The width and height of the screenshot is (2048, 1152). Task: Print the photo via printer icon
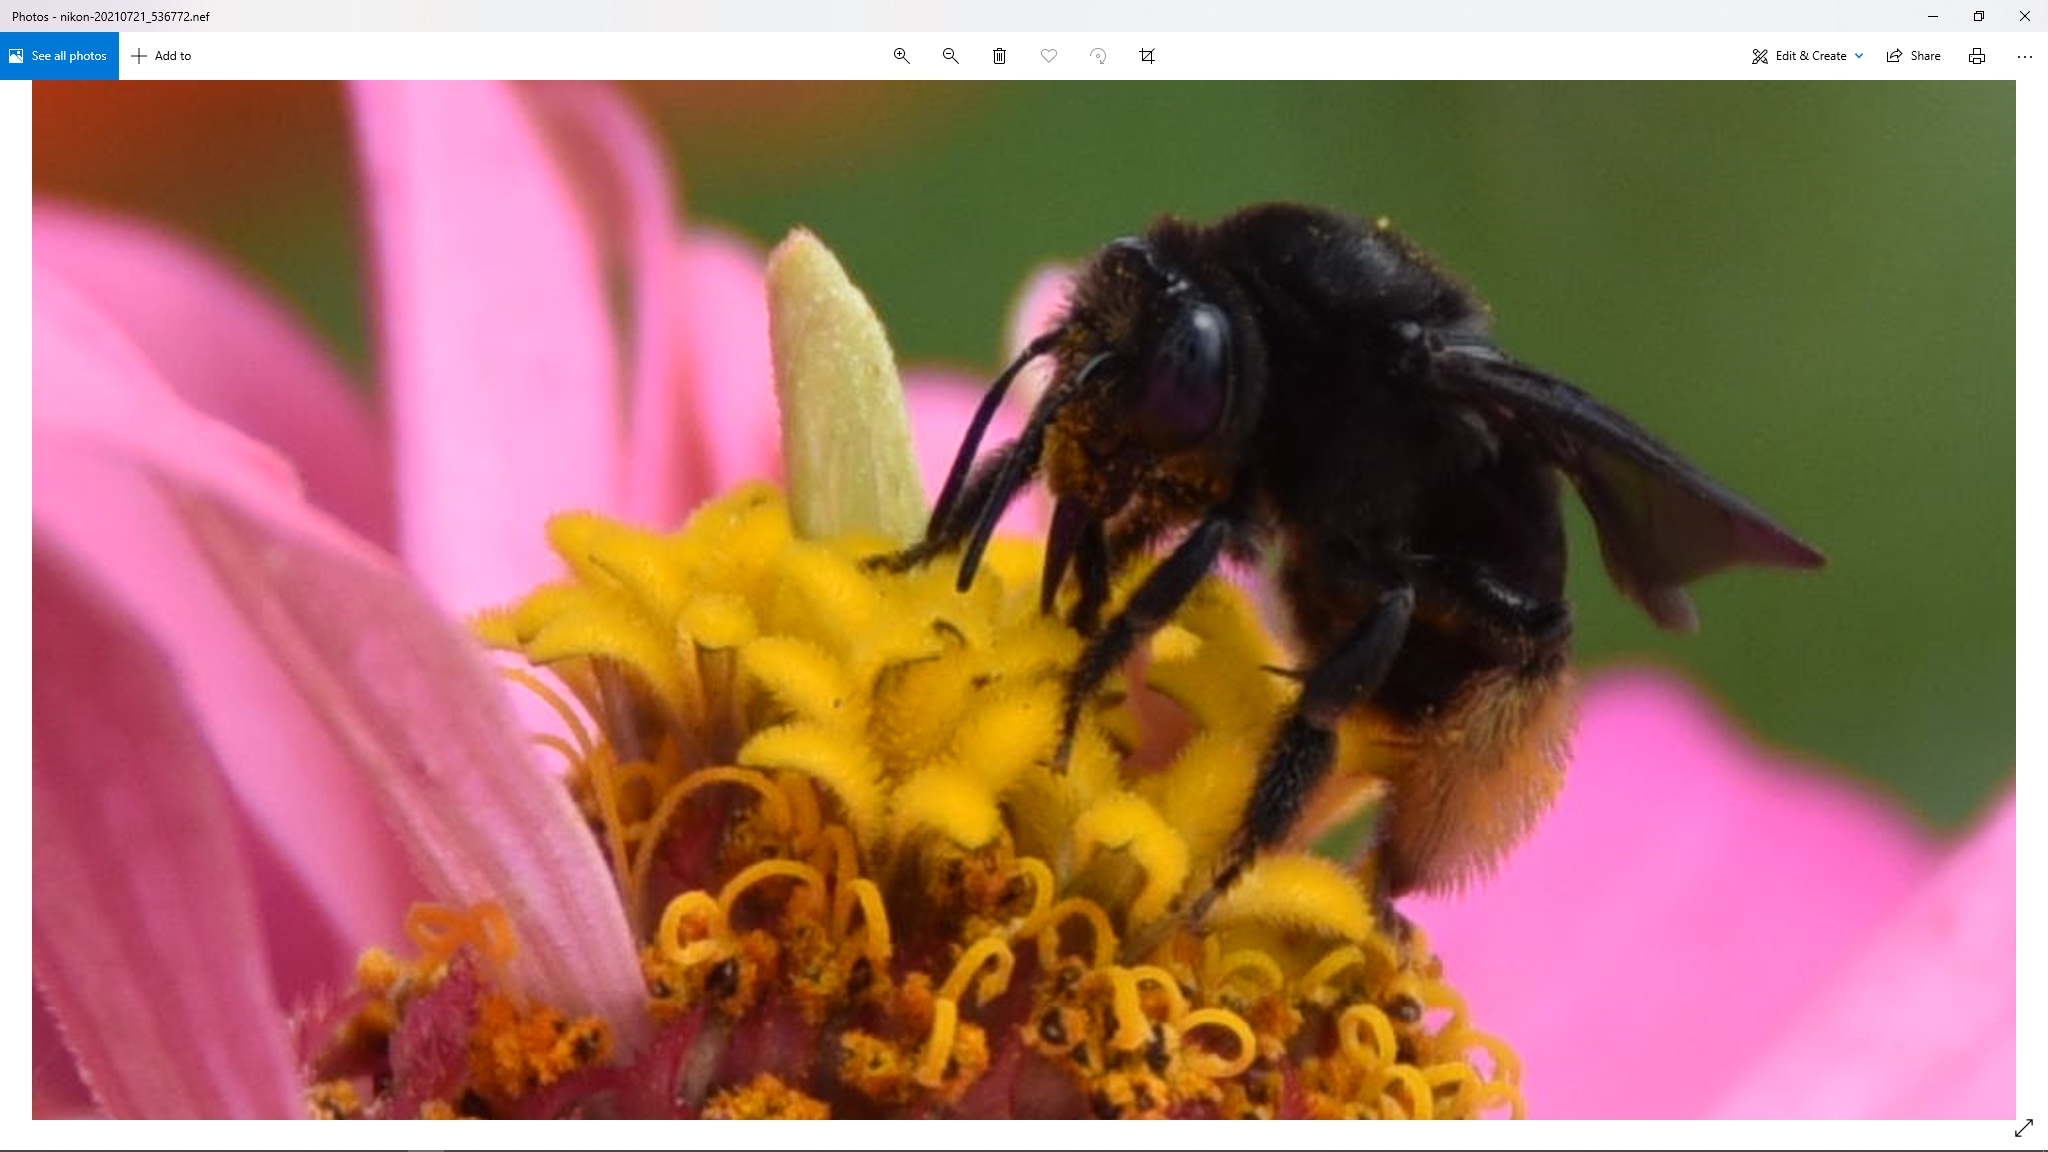tap(1976, 56)
